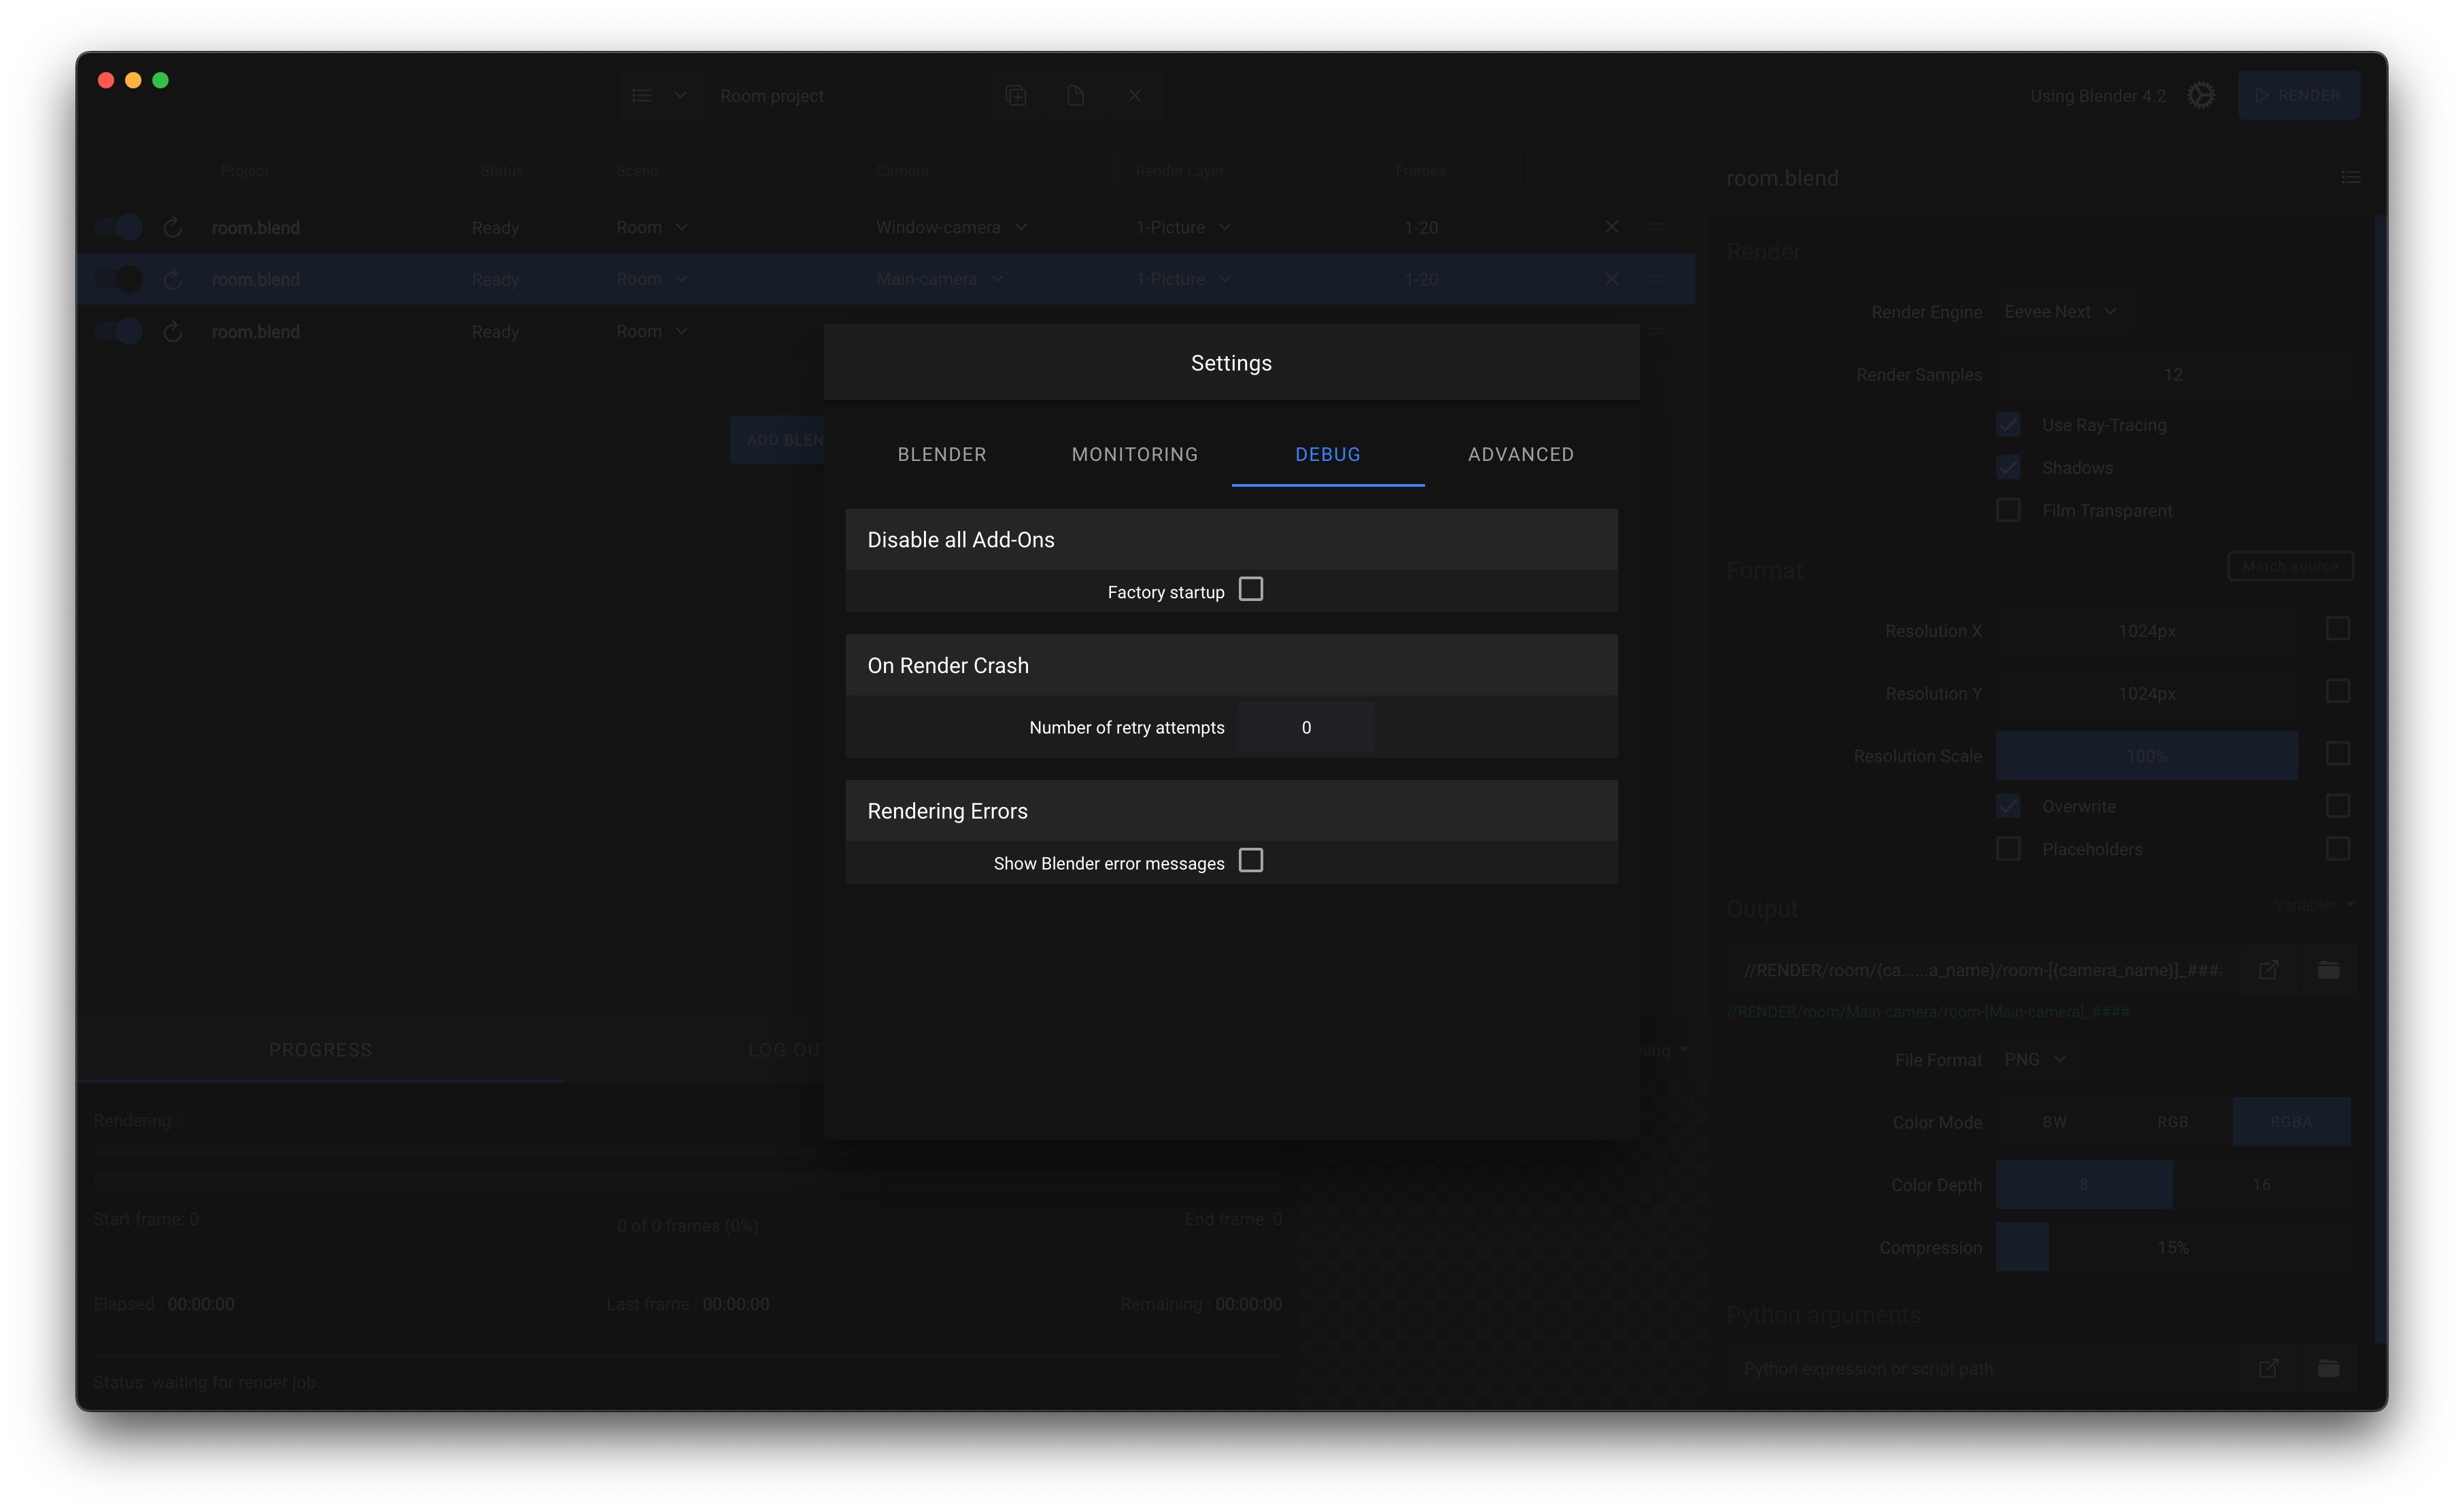Image resolution: width=2464 pixels, height=1512 pixels.
Task: Switch to the Advanced settings tab
Action: click(1520, 455)
